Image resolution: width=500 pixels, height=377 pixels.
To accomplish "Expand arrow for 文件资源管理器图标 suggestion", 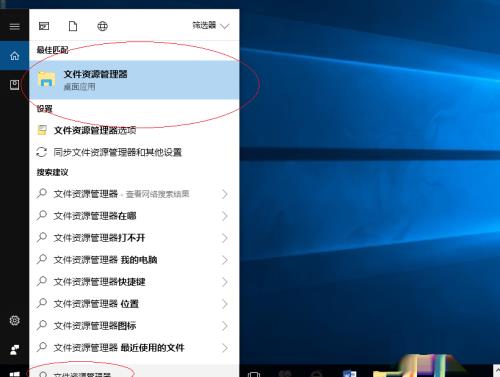I will (225, 326).
